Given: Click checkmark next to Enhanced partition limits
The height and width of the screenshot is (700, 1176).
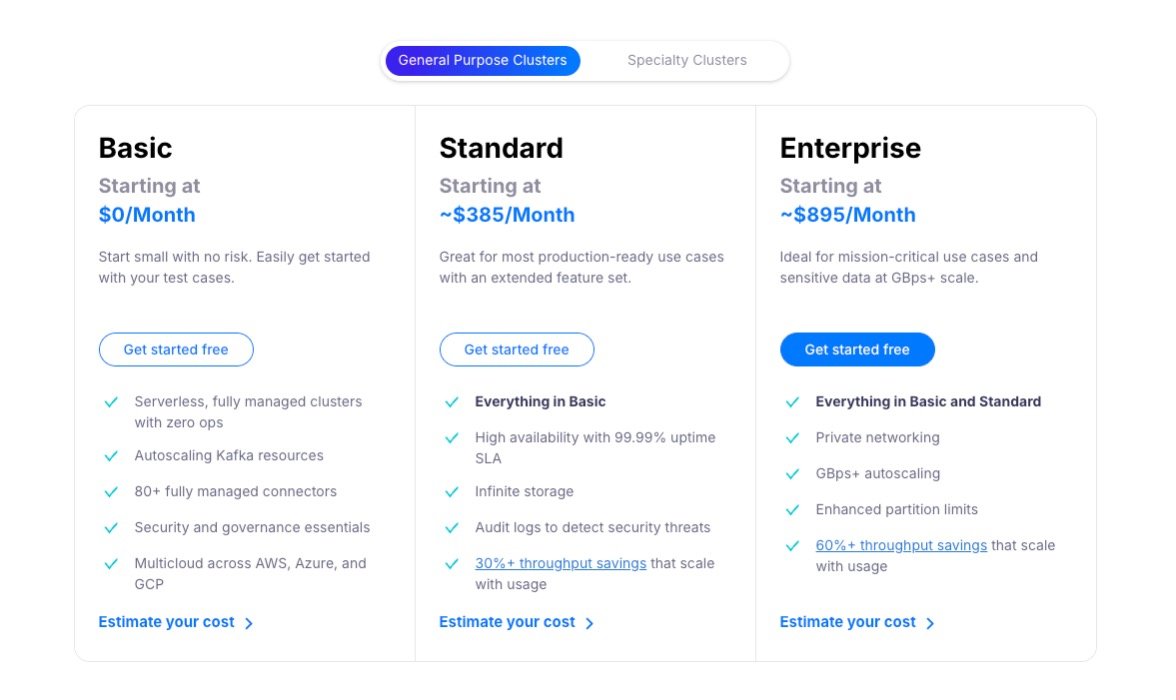Looking at the screenshot, I should pos(793,510).
